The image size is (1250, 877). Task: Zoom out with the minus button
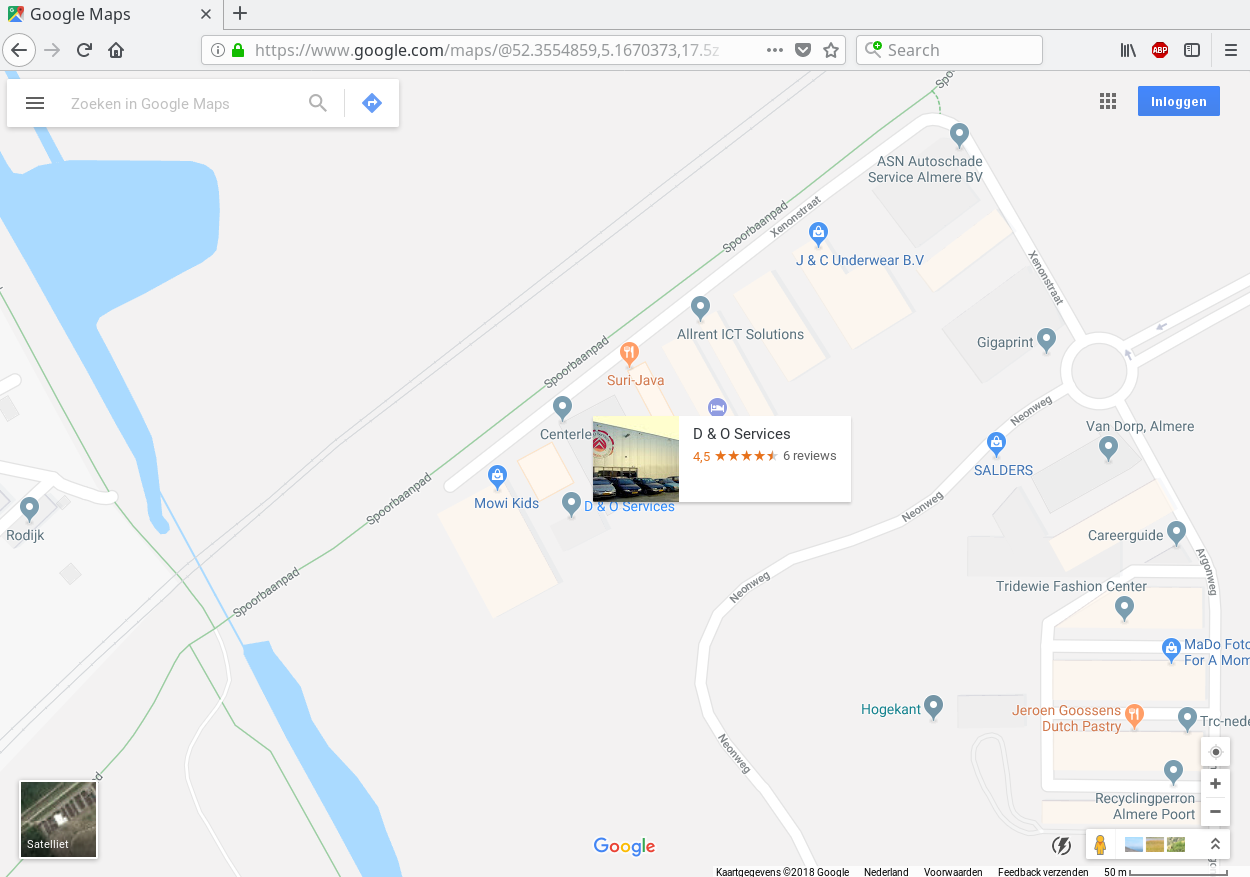point(1216,812)
